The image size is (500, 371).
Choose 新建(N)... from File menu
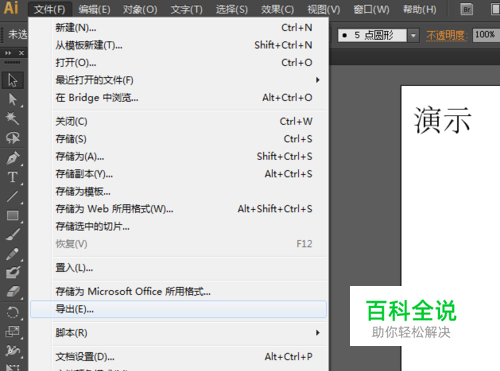[178, 28]
